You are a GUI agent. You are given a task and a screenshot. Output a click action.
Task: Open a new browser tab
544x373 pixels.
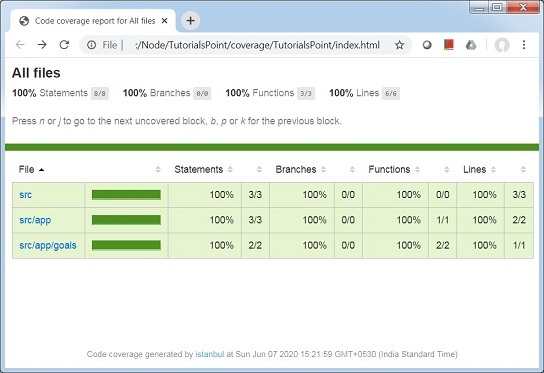[190, 20]
